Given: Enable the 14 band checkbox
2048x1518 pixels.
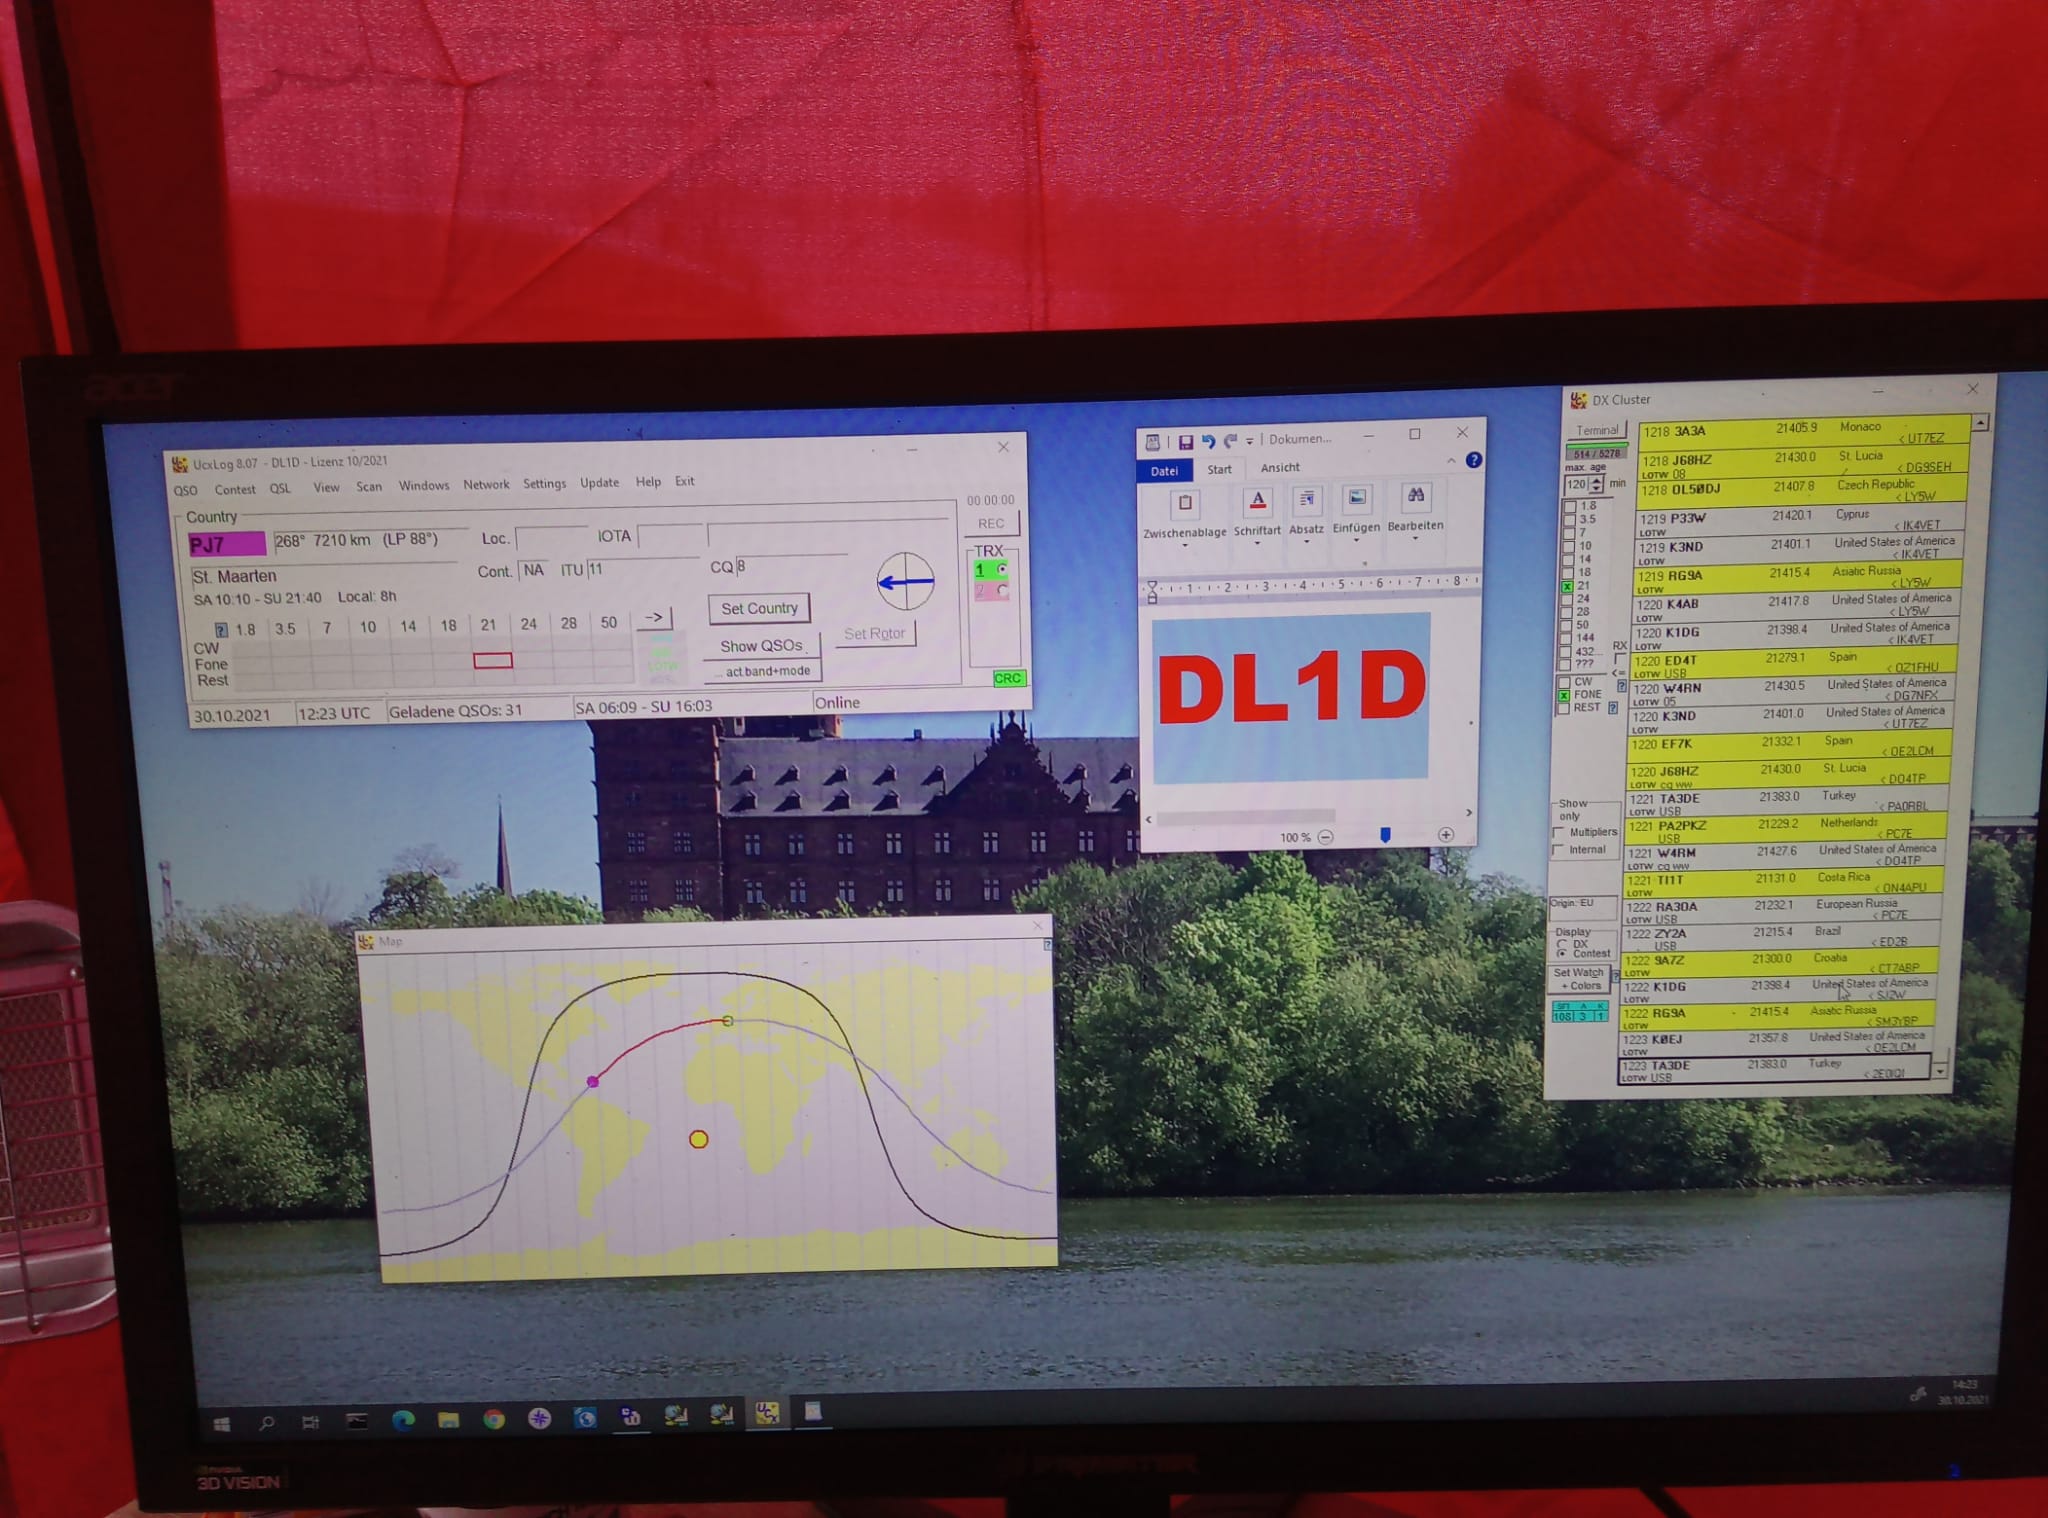Looking at the screenshot, I should tap(1569, 560).
